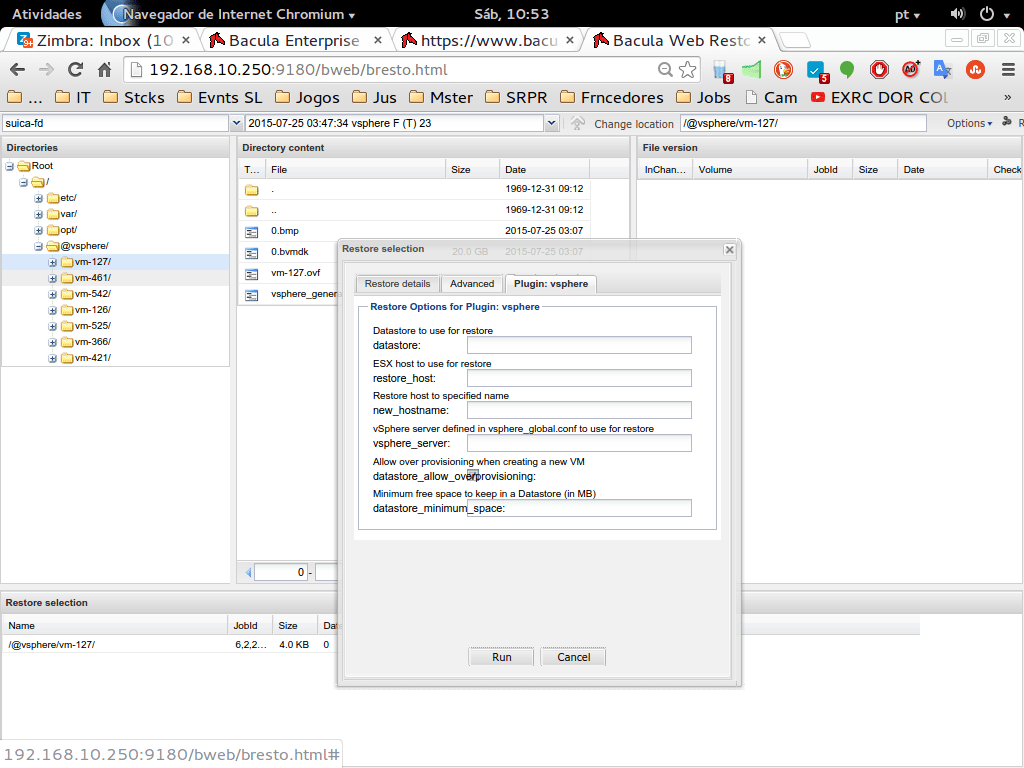
Task: Click the datastore_minimum_space input field
Action: point(579,508)
